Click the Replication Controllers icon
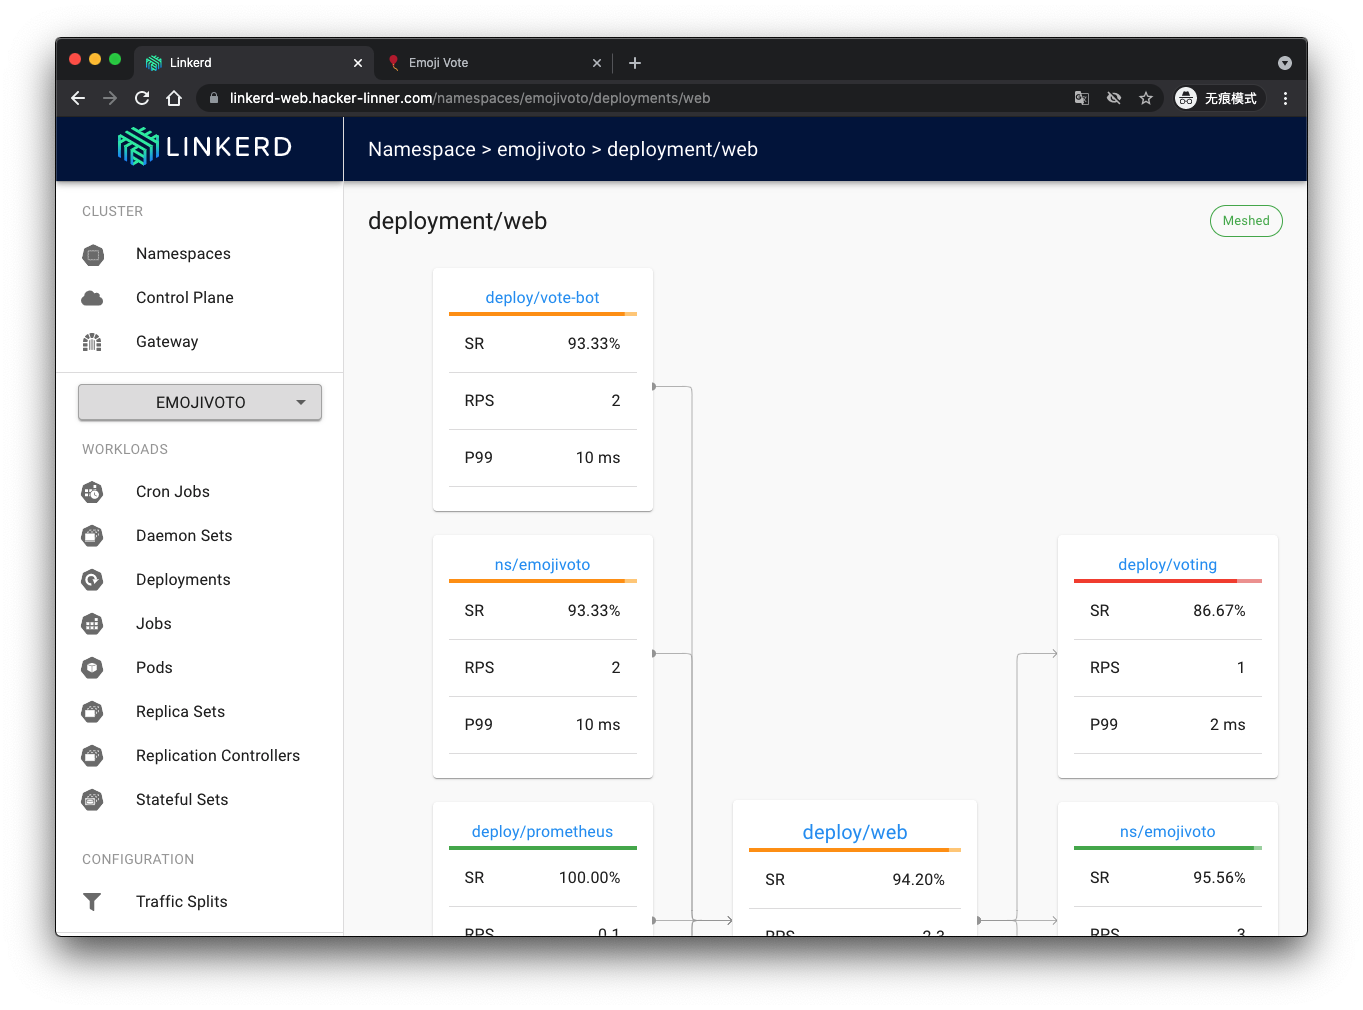Viewport: 1363px width, 1010px height. tap(93, 756)
